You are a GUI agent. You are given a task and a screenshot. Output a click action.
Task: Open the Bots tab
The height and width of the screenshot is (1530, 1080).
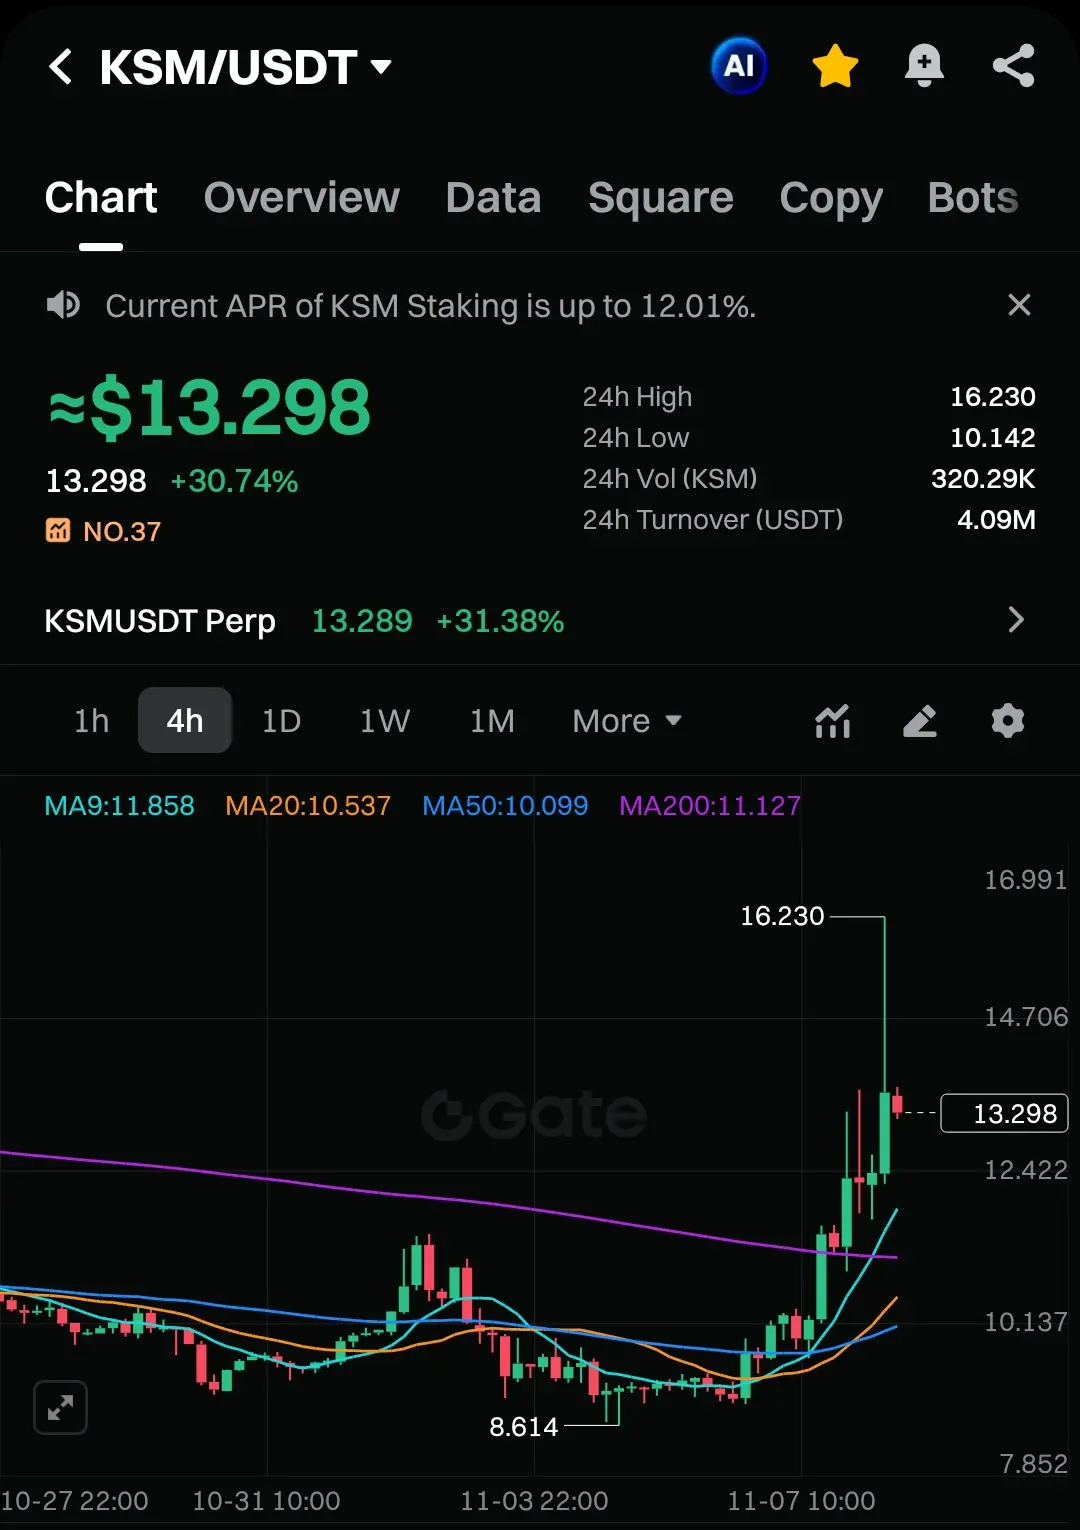pos(973,197)
